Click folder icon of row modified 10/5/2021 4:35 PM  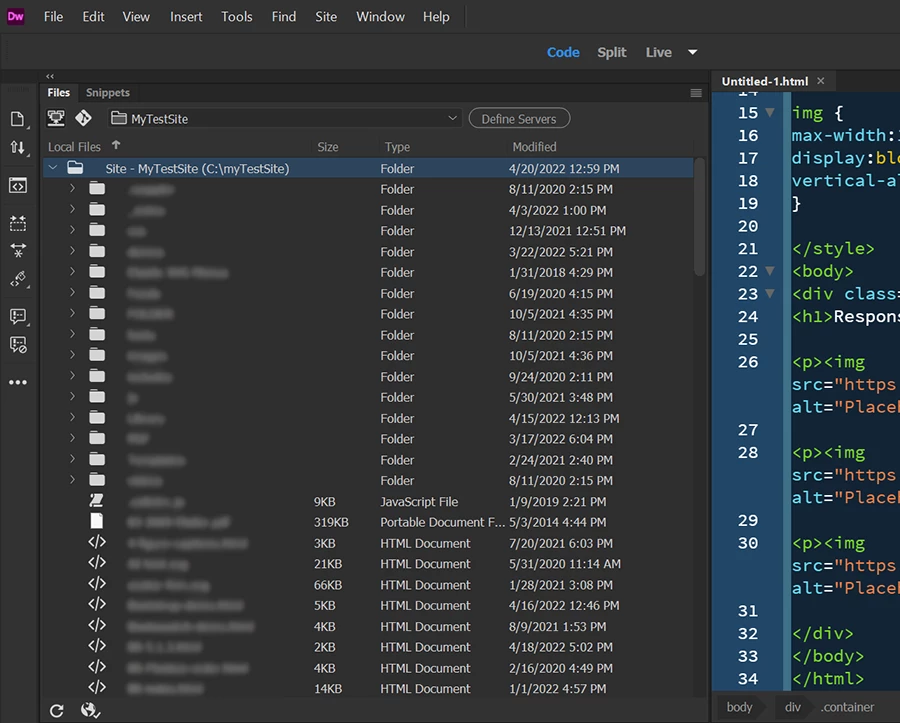(x=97, y=313)
